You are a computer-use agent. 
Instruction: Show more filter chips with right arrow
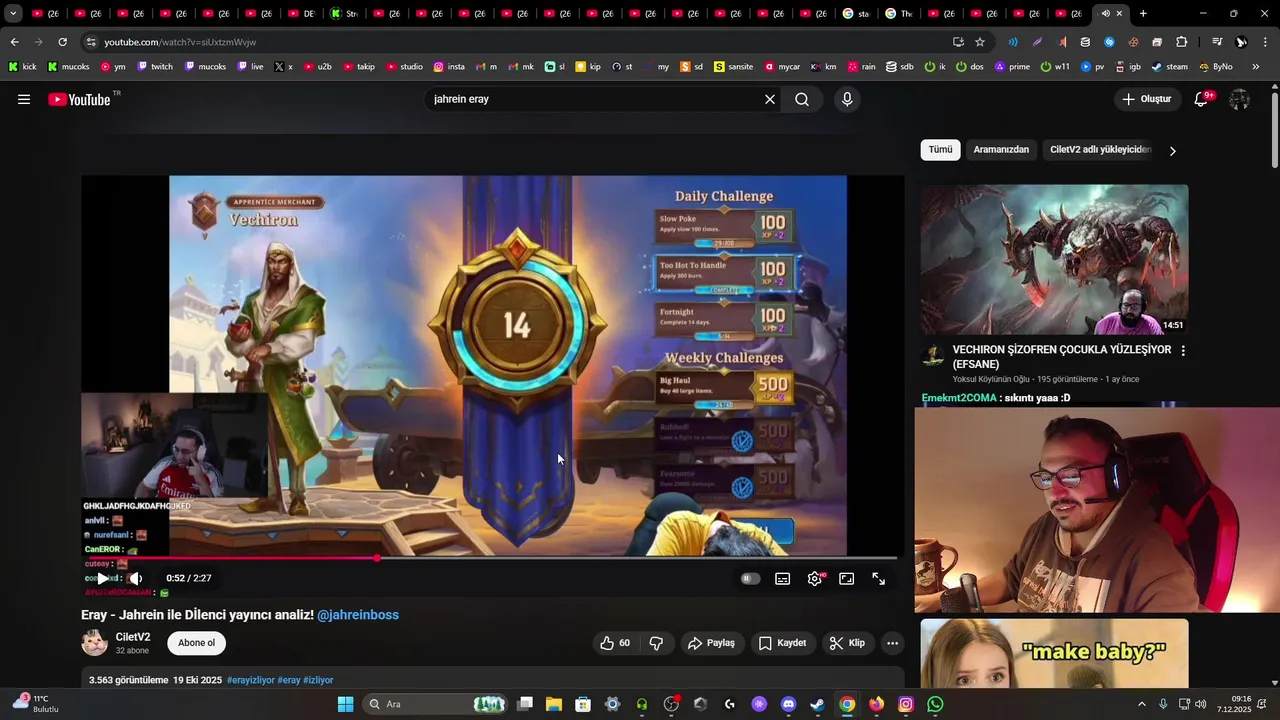point(1172,151)
